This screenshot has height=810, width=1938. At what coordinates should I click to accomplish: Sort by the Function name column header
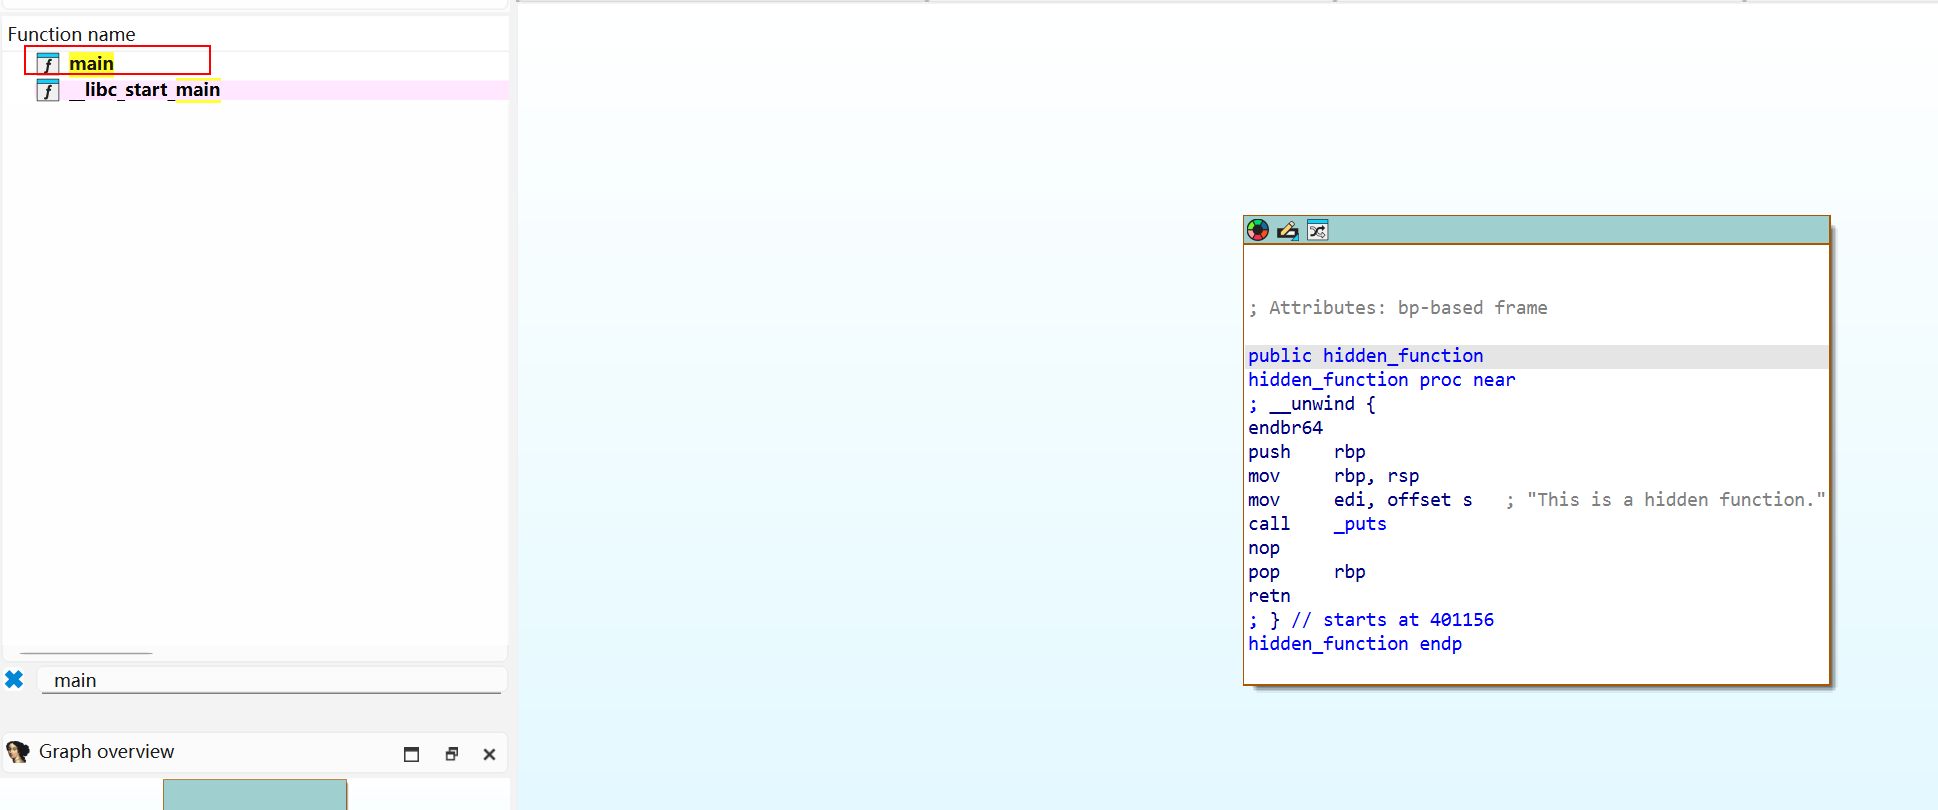[x=71, y=34]
